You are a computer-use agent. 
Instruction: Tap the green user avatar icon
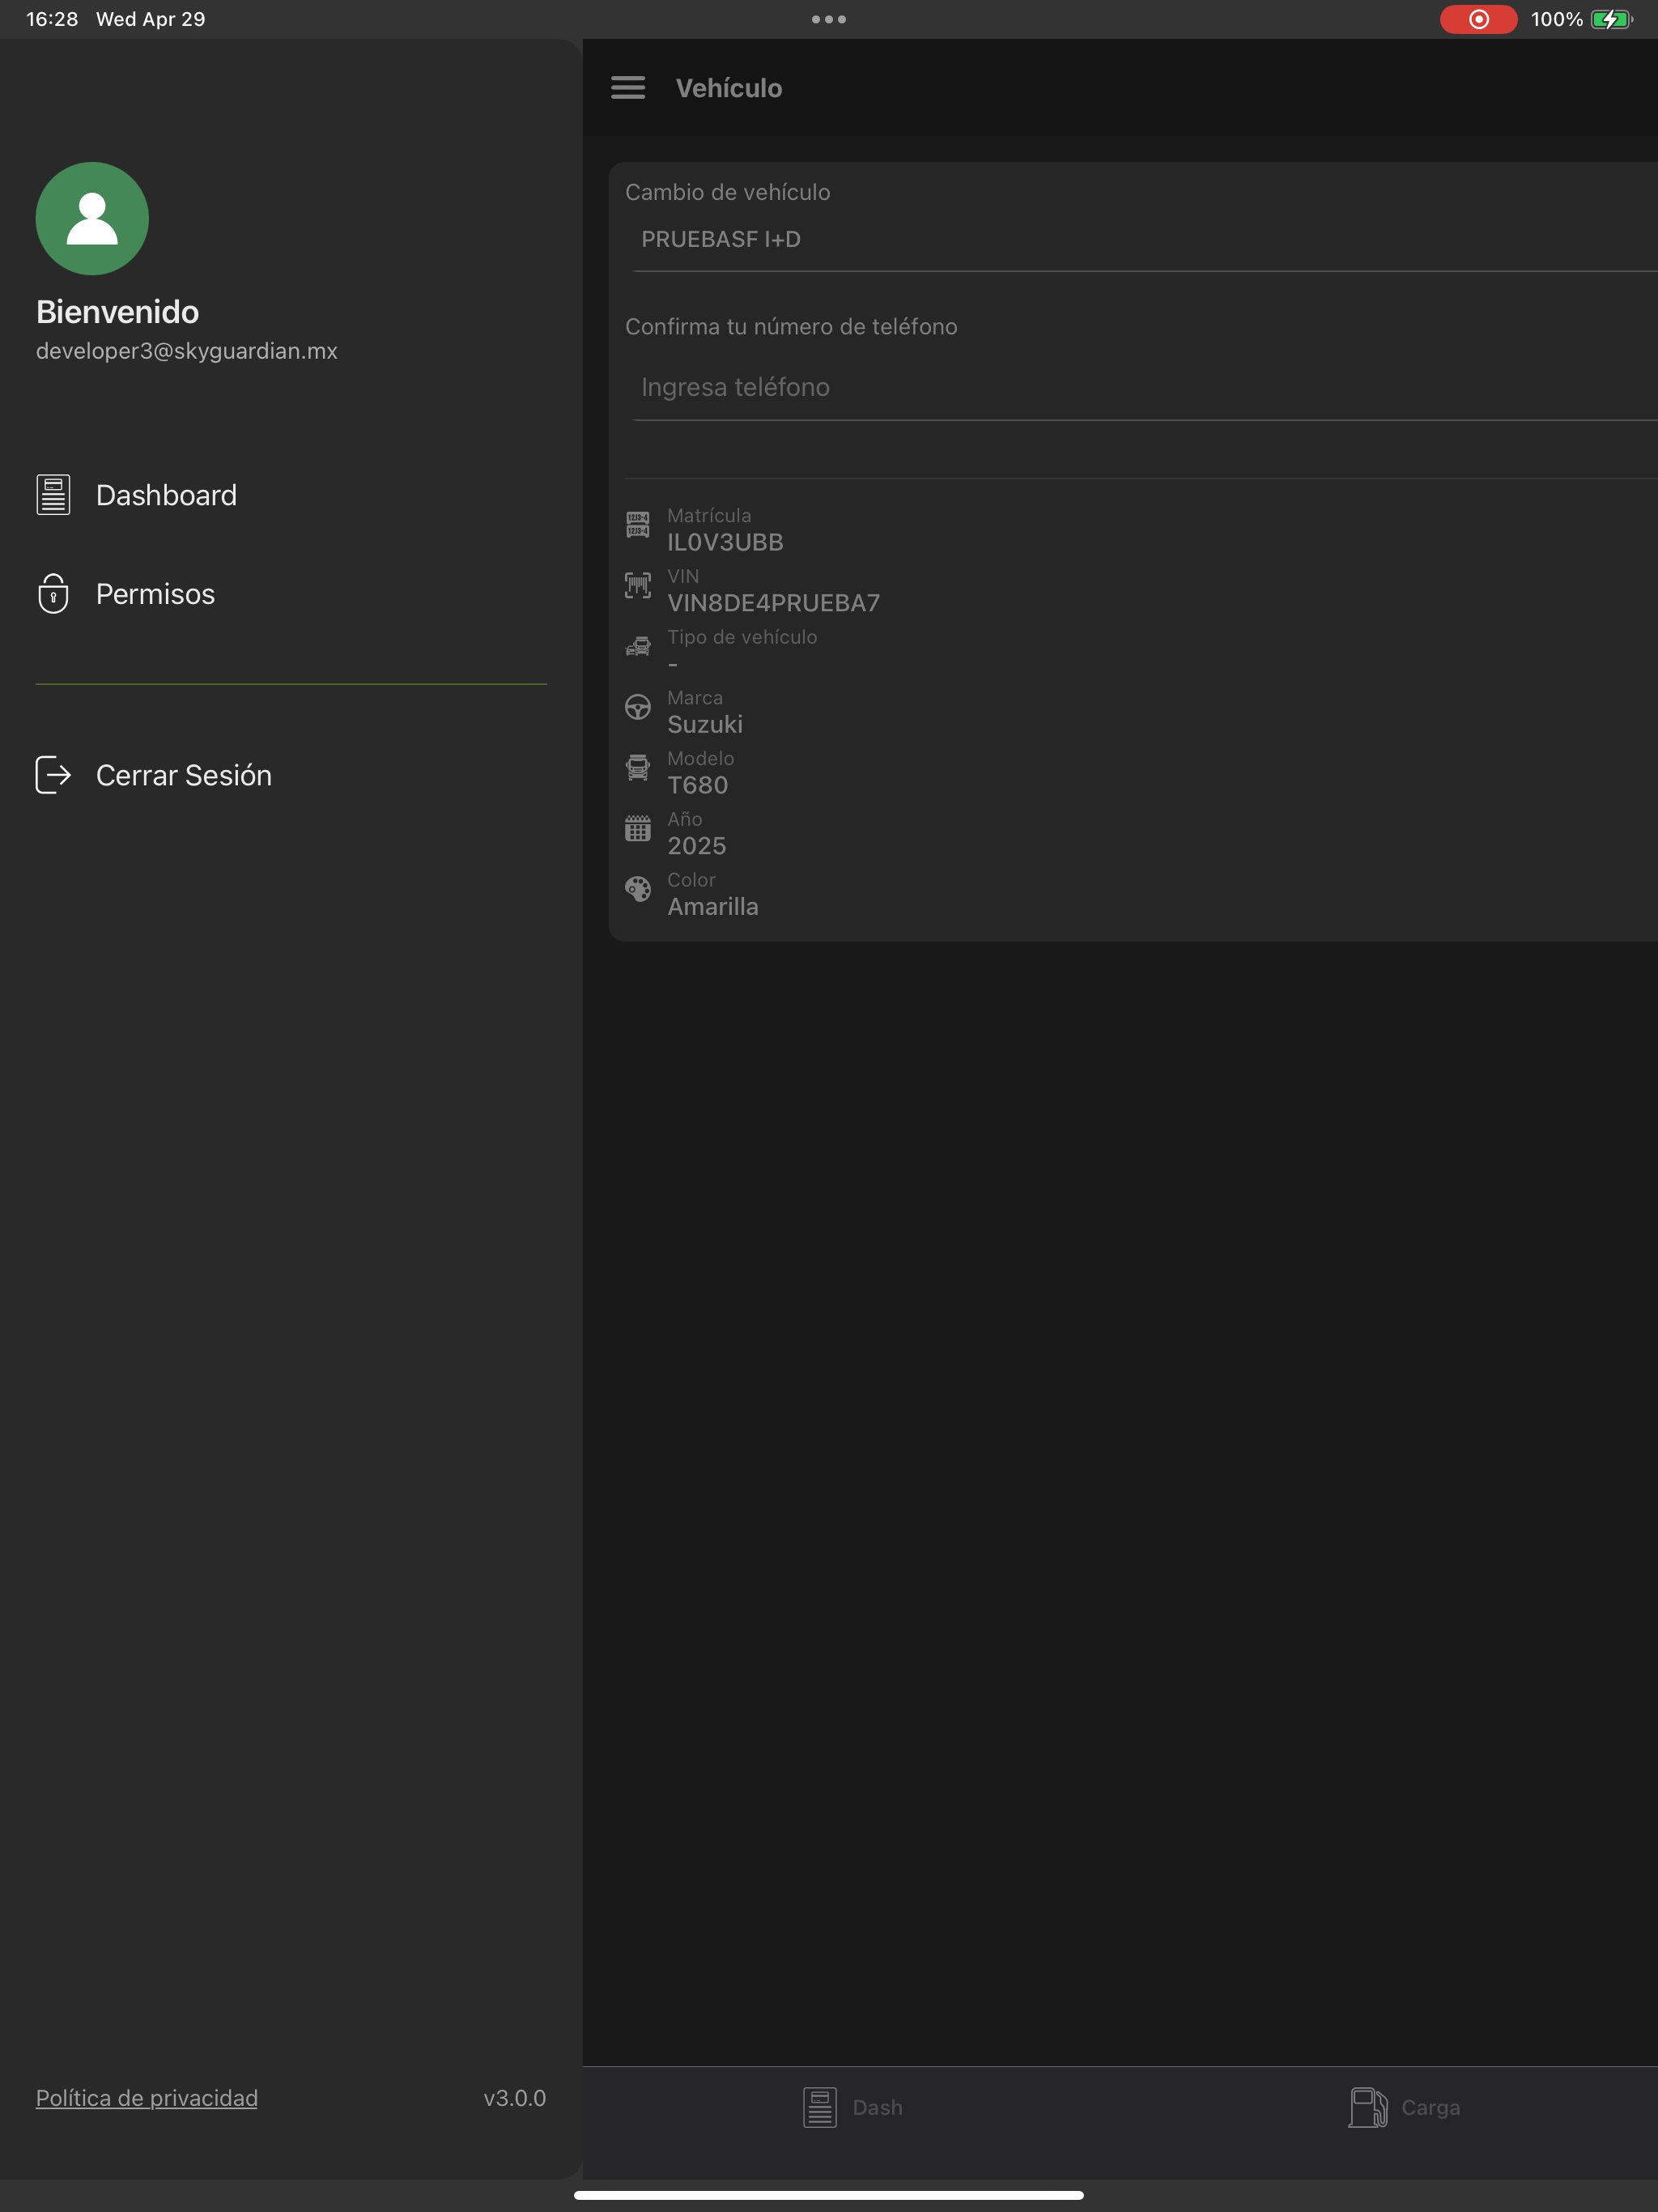coord(92,218)
